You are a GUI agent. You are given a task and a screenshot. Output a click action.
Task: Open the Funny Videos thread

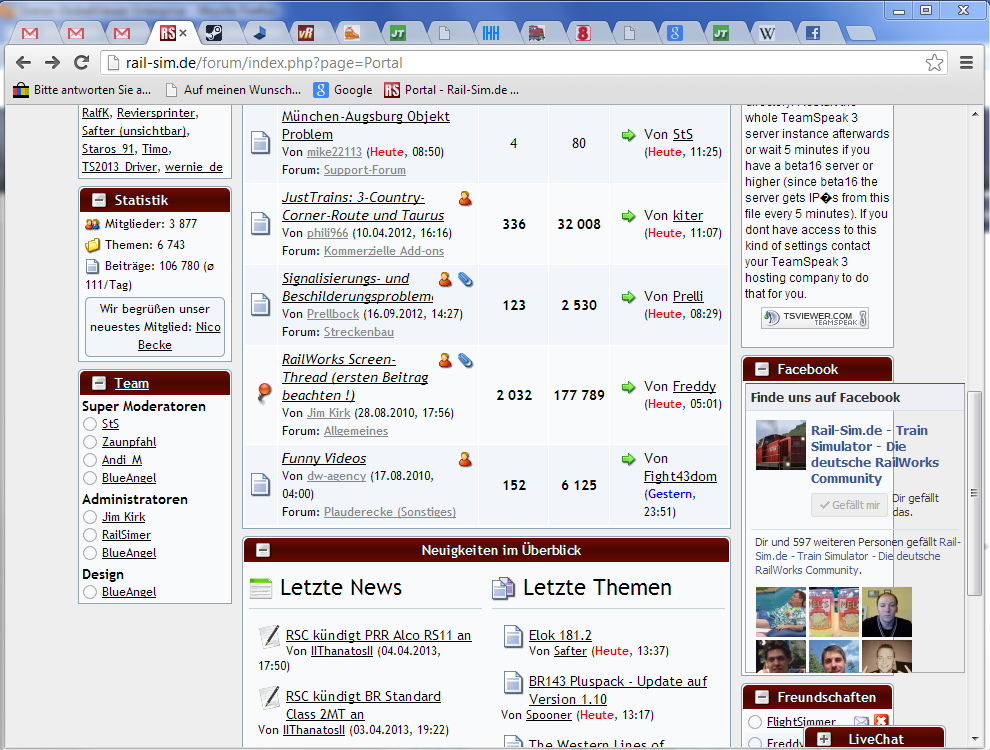tap(324, 458)
